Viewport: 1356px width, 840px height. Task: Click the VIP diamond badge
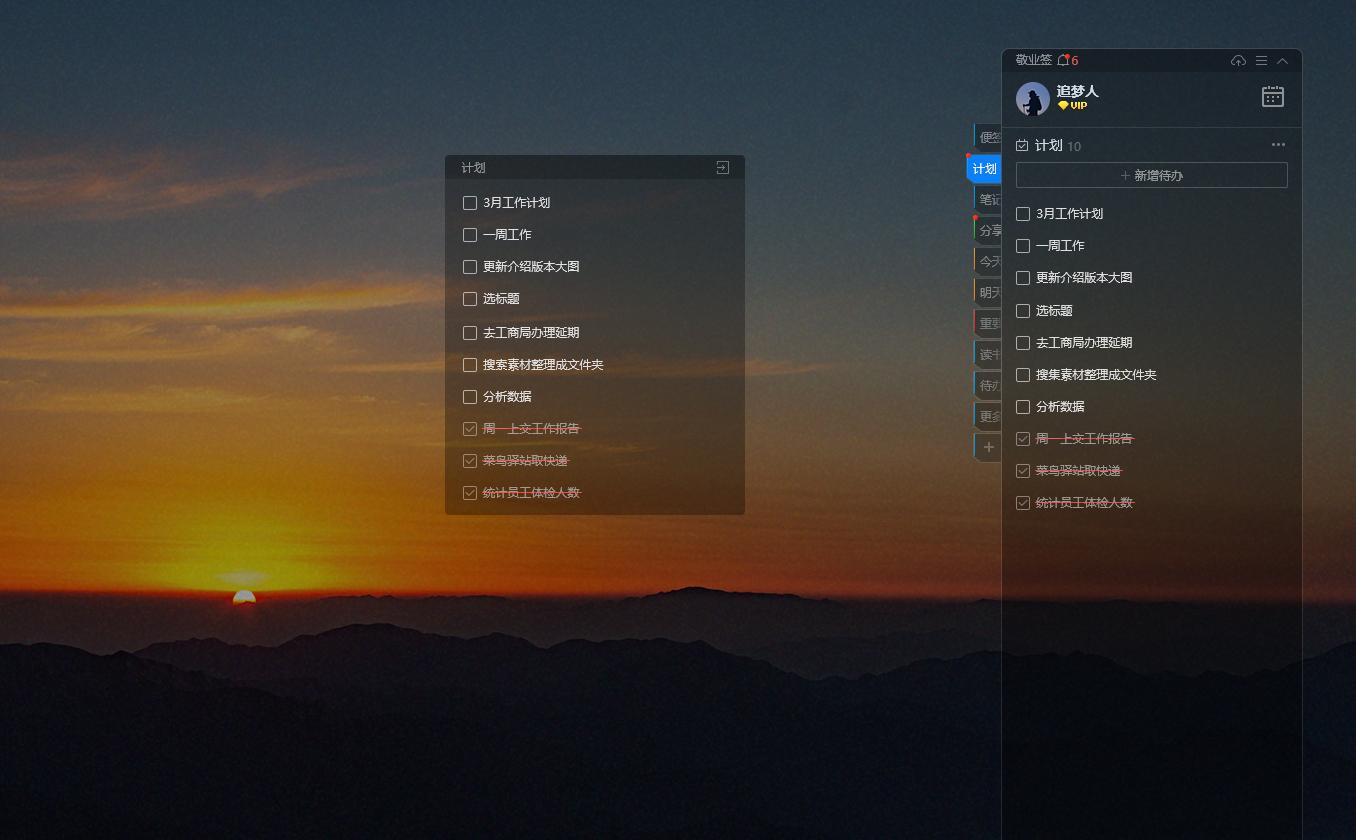click(1072, 105)
